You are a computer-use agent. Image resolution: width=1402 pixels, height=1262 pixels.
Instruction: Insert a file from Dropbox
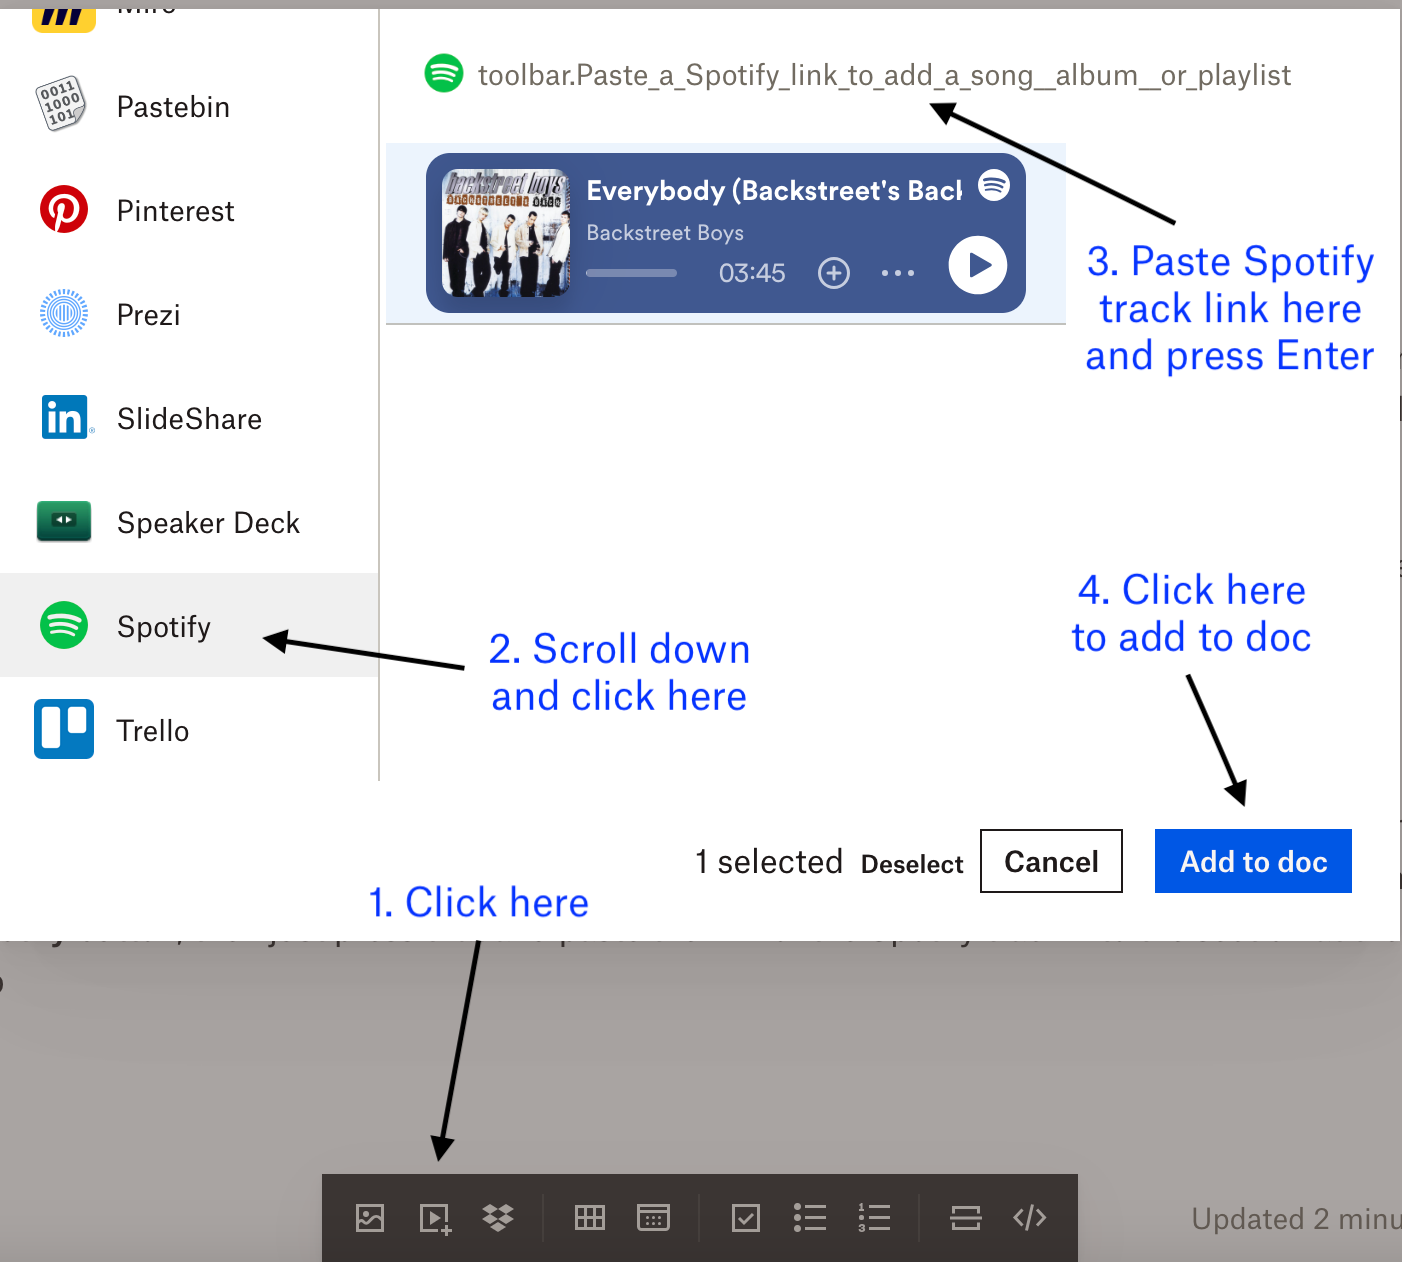[498, 1218]
